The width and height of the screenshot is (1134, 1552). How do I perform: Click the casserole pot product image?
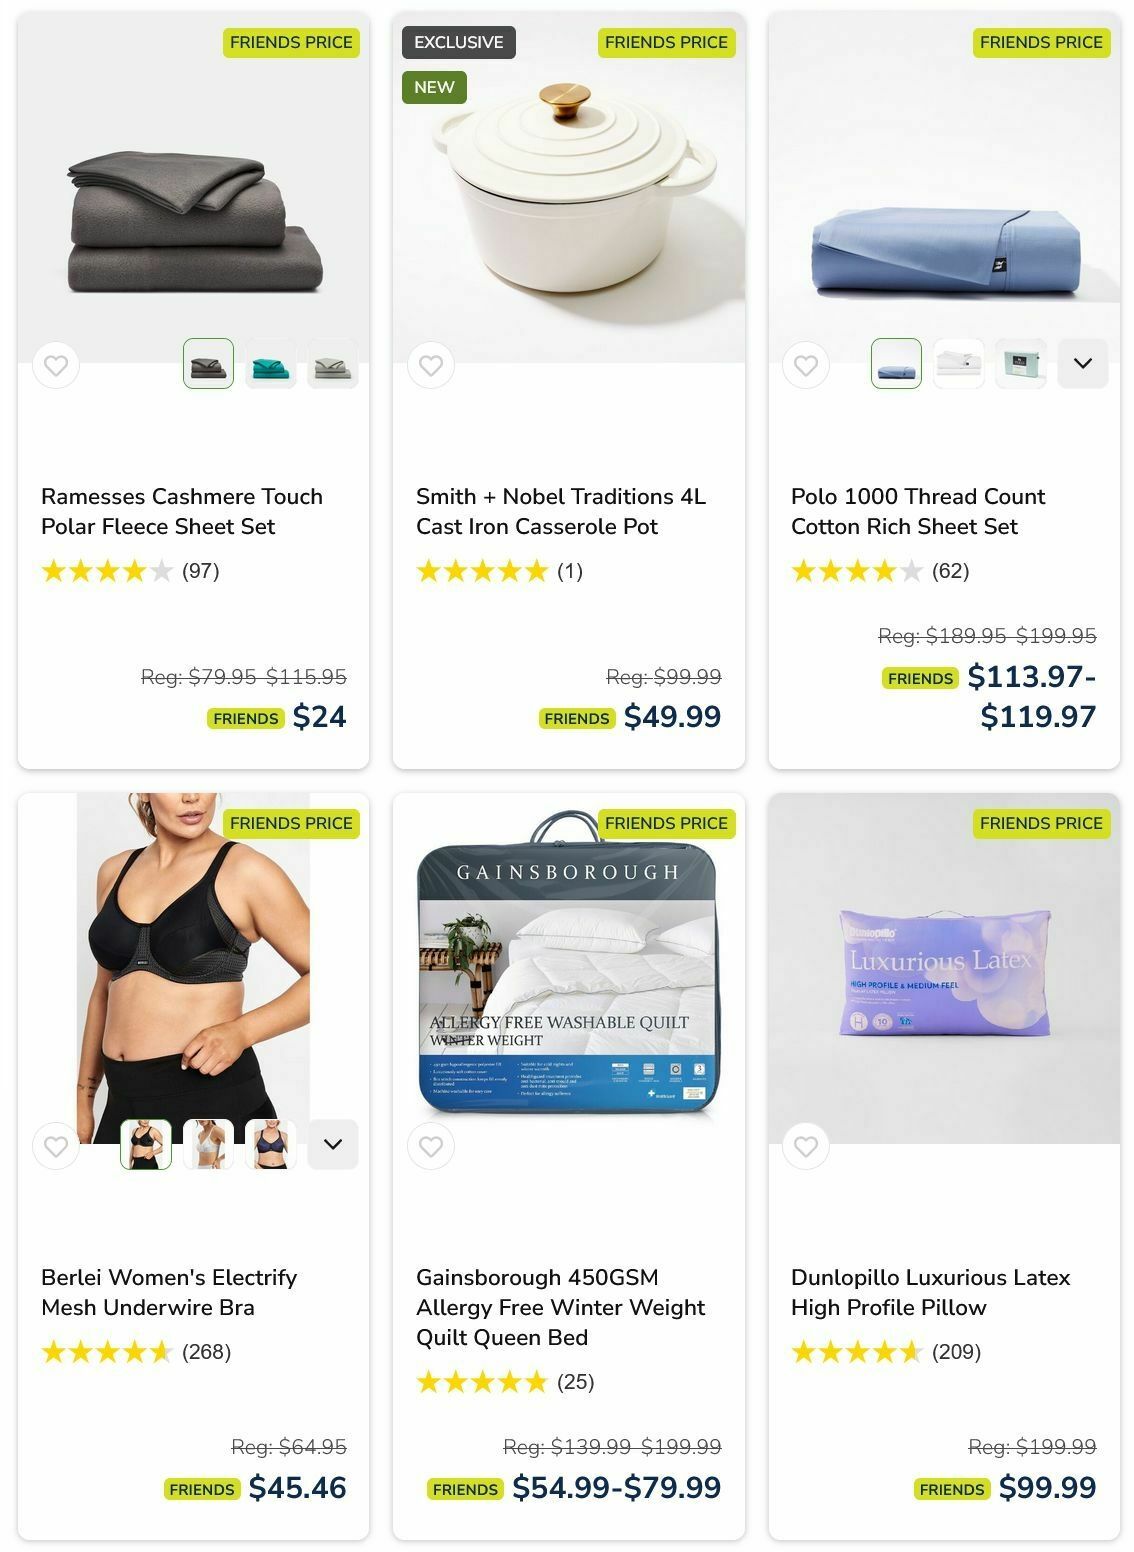pyautogui.click(x=569, y=188)
